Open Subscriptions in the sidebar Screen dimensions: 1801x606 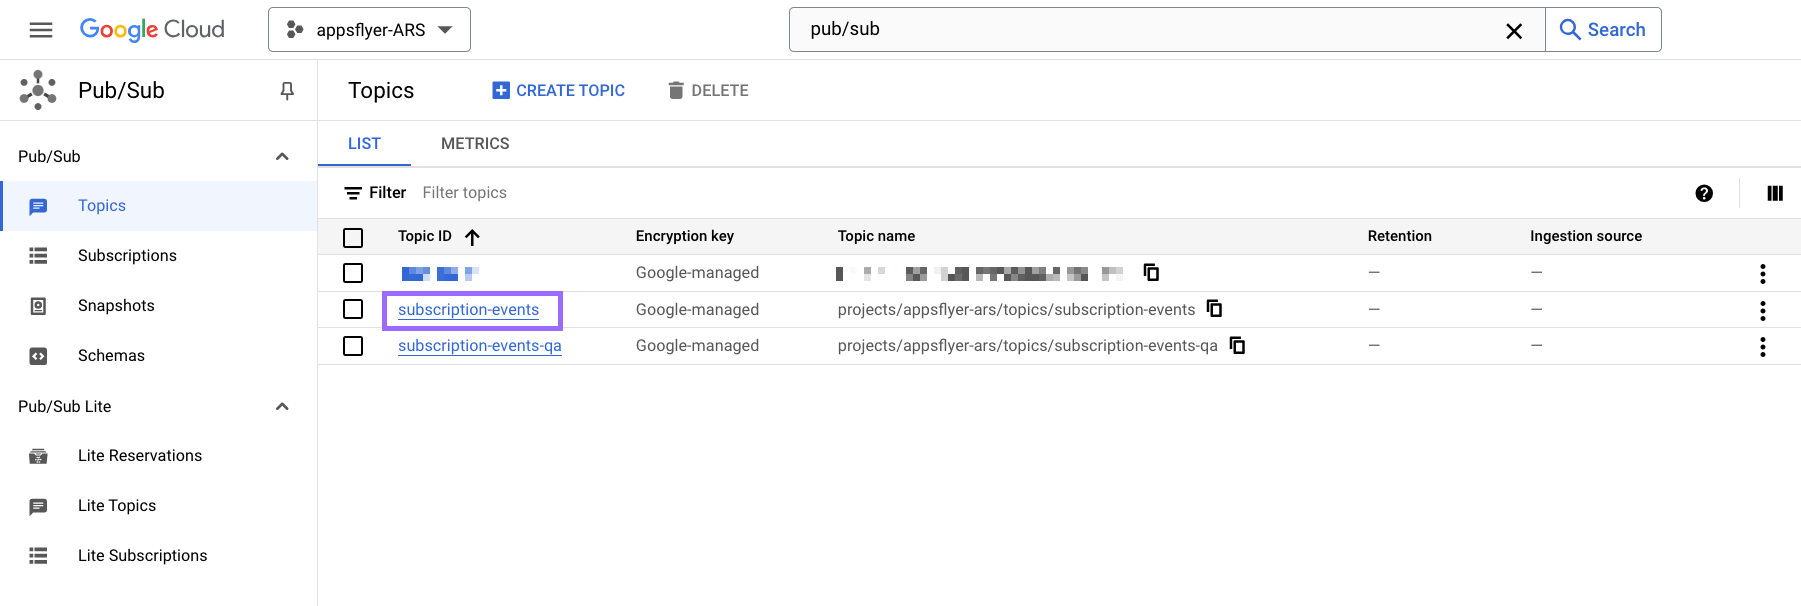click(127, 256)
